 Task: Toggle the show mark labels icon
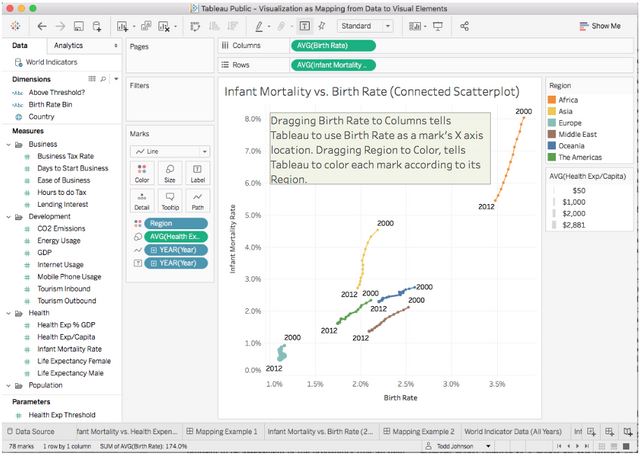coord(304,26)
